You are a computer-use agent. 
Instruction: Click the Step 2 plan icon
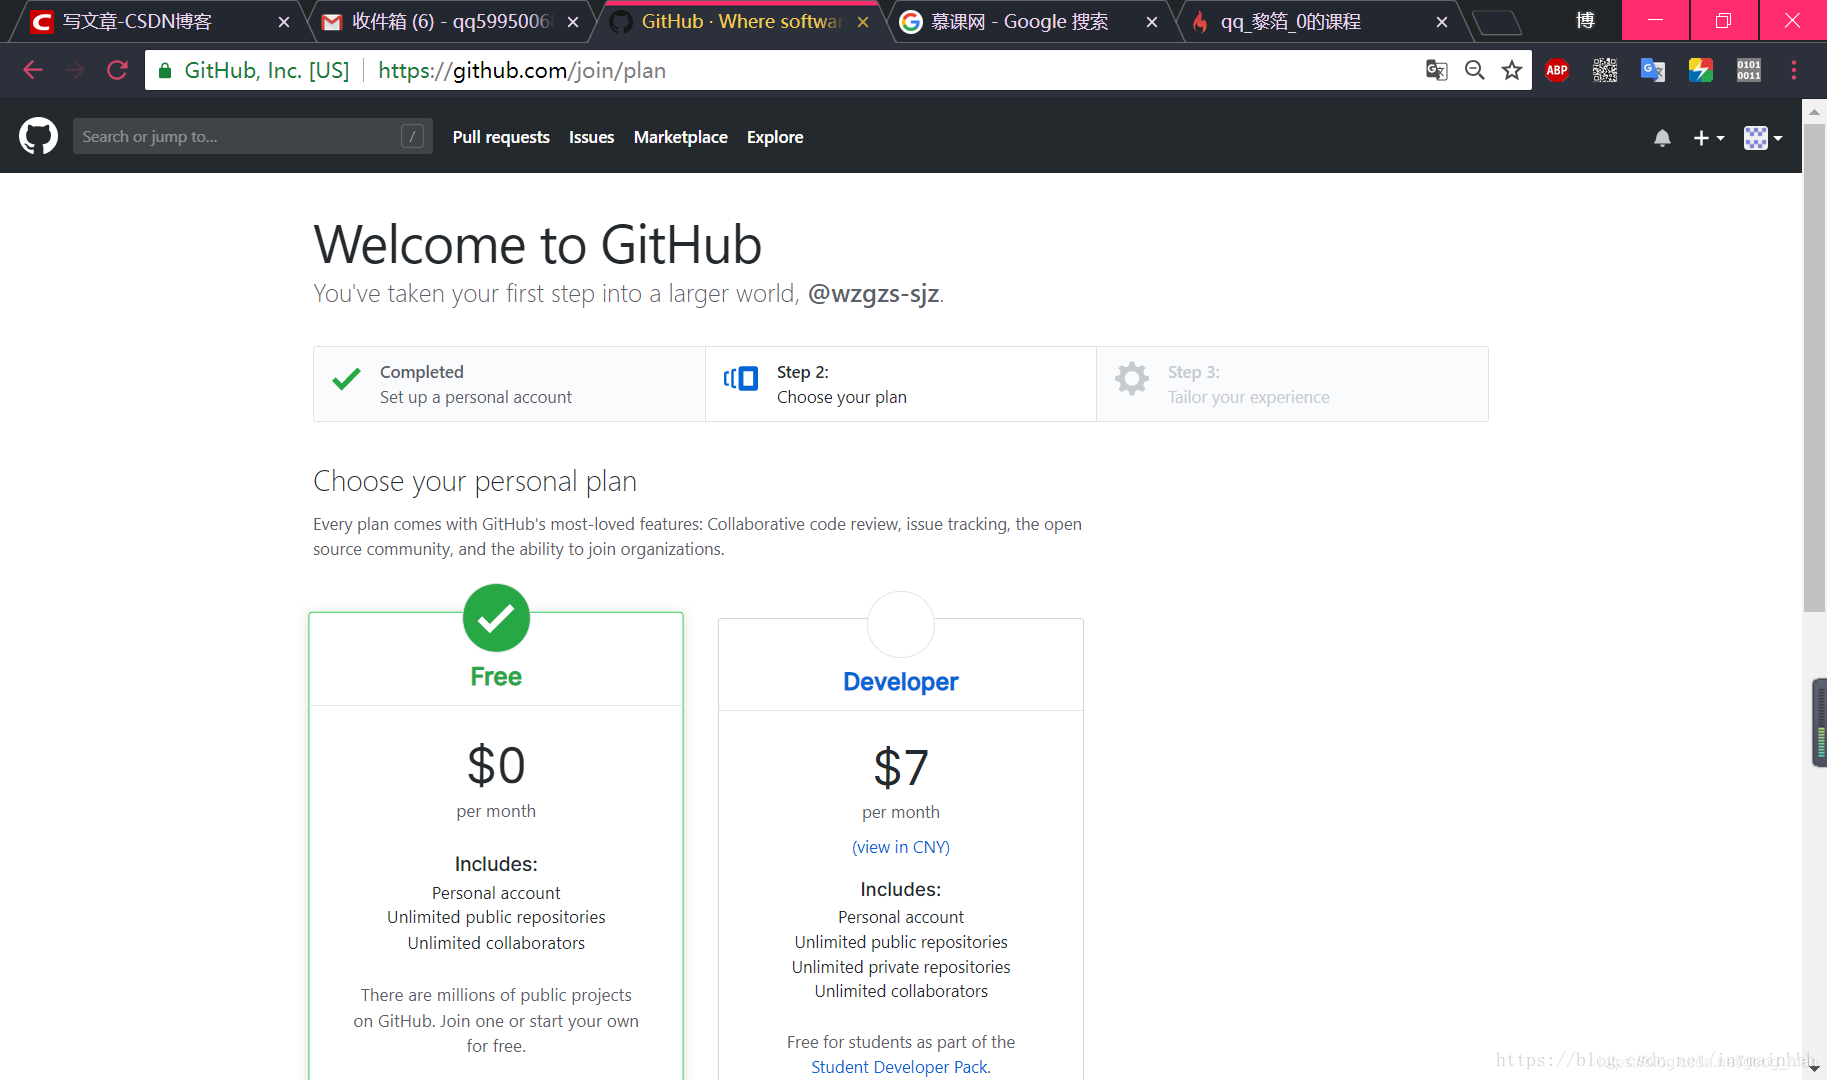click(741, 379)
